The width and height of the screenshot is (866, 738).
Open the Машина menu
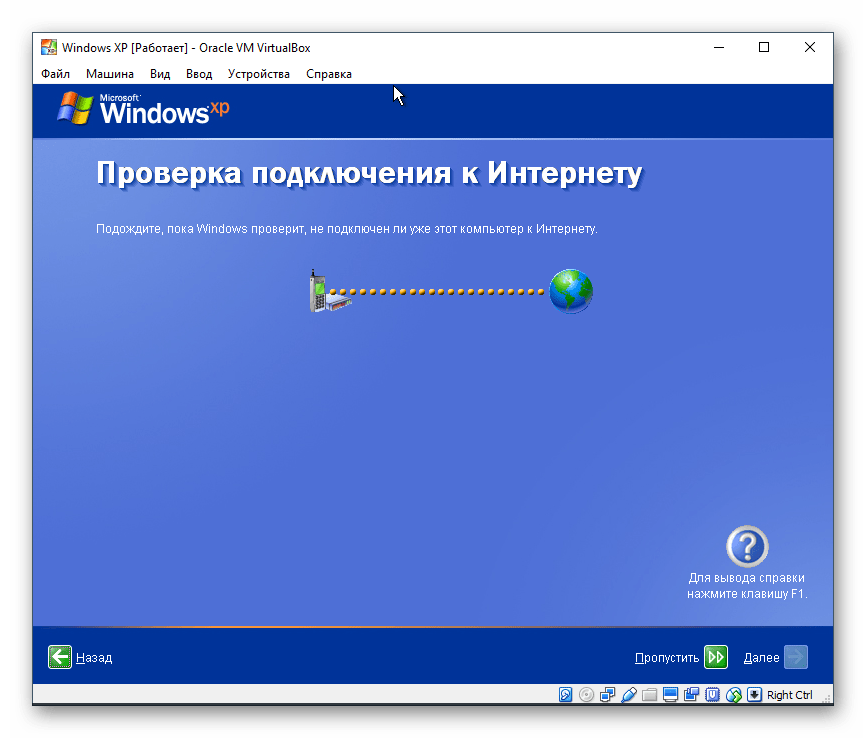click(x=109, y=74)
